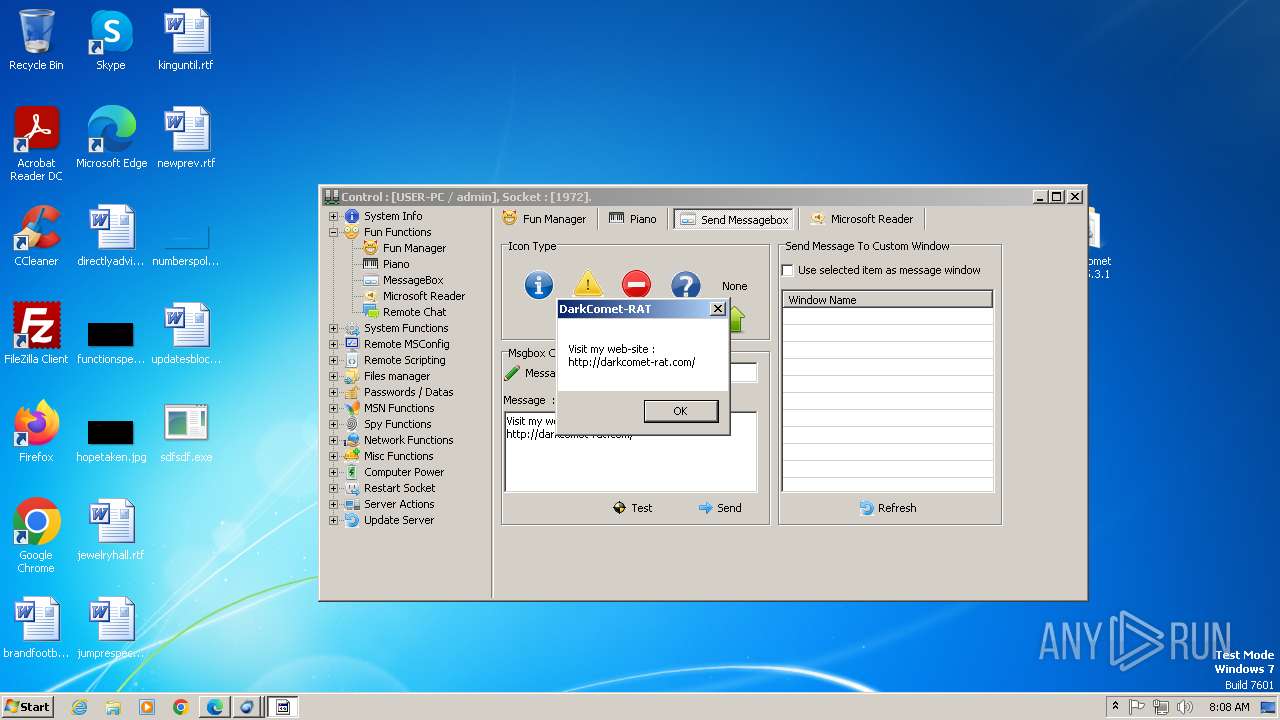Click the Fun Functions smiley icon
Screen dimensions: 1280x720
(x=352, y=232)
